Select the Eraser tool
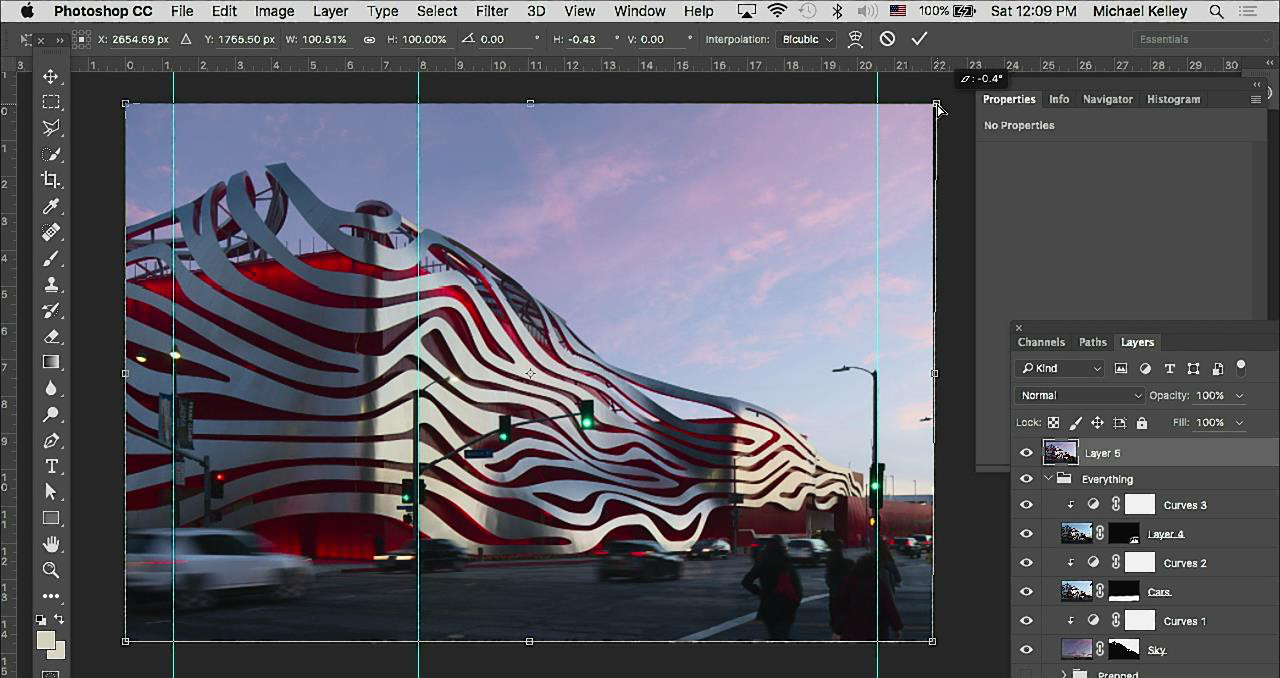 pos(51,337)
